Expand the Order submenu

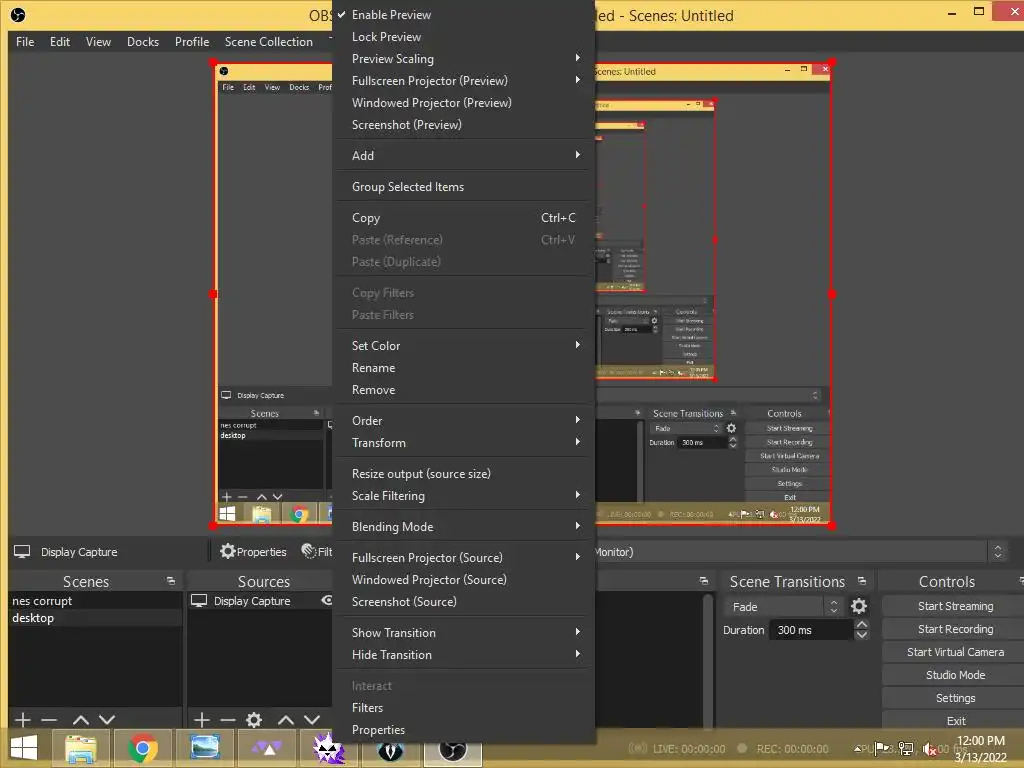[x=464, y=421]
